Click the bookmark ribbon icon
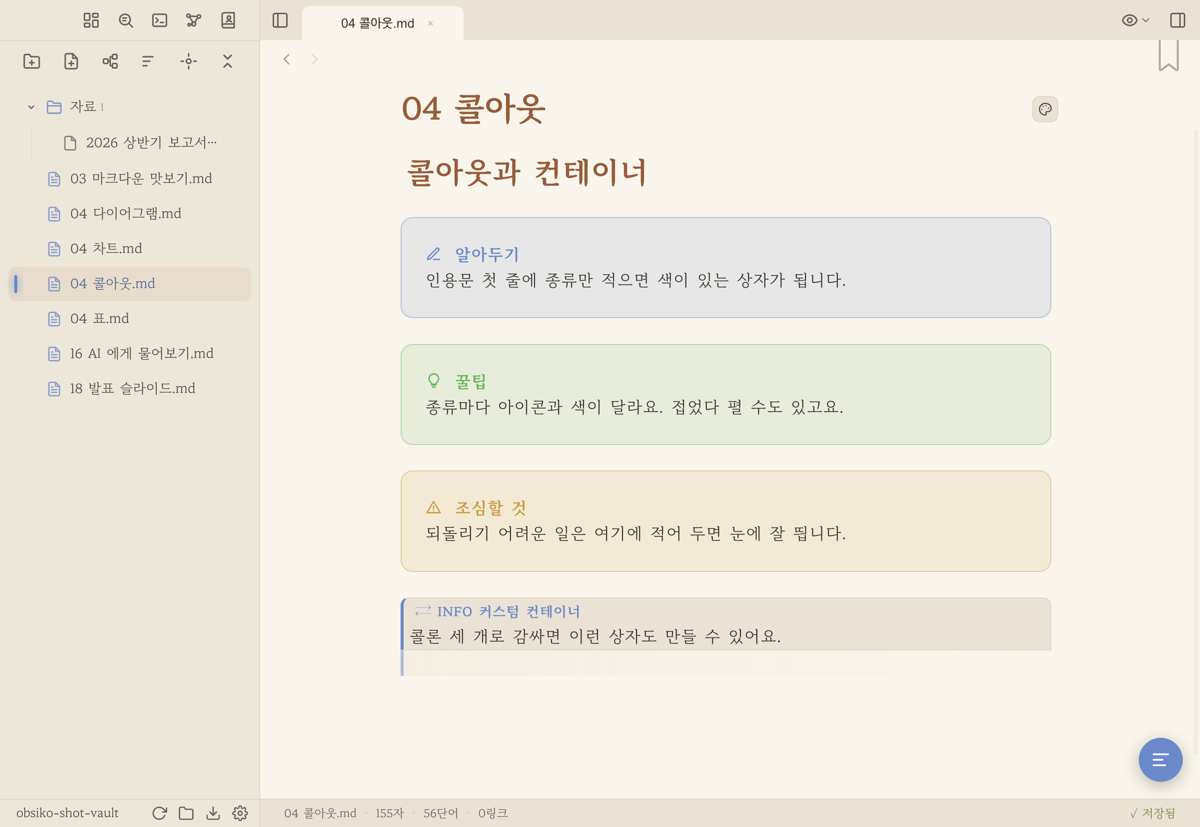 tap(1168, 56)
